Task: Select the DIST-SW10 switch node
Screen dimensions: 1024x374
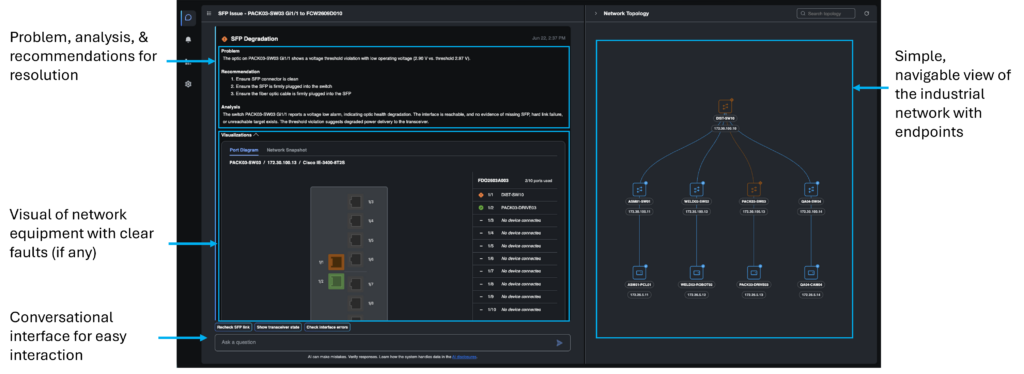Action: (x=724, y=107)
